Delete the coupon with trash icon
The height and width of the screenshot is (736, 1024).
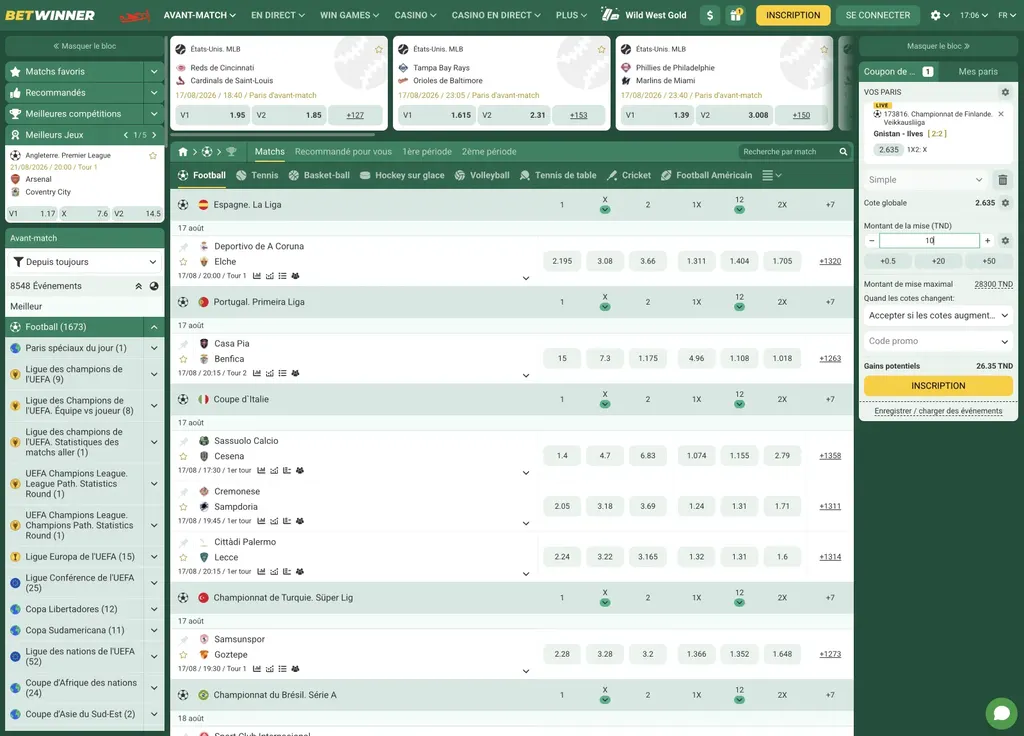coord(1002,180)
